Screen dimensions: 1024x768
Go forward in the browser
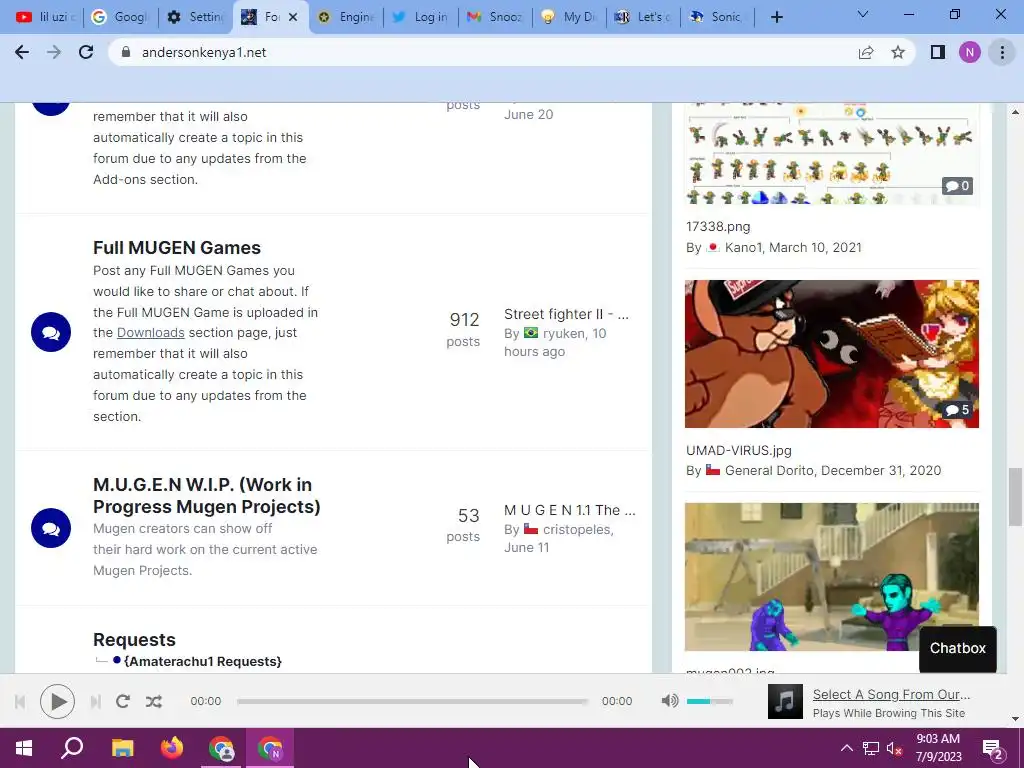pyautogui.click(x=54, y=52)
